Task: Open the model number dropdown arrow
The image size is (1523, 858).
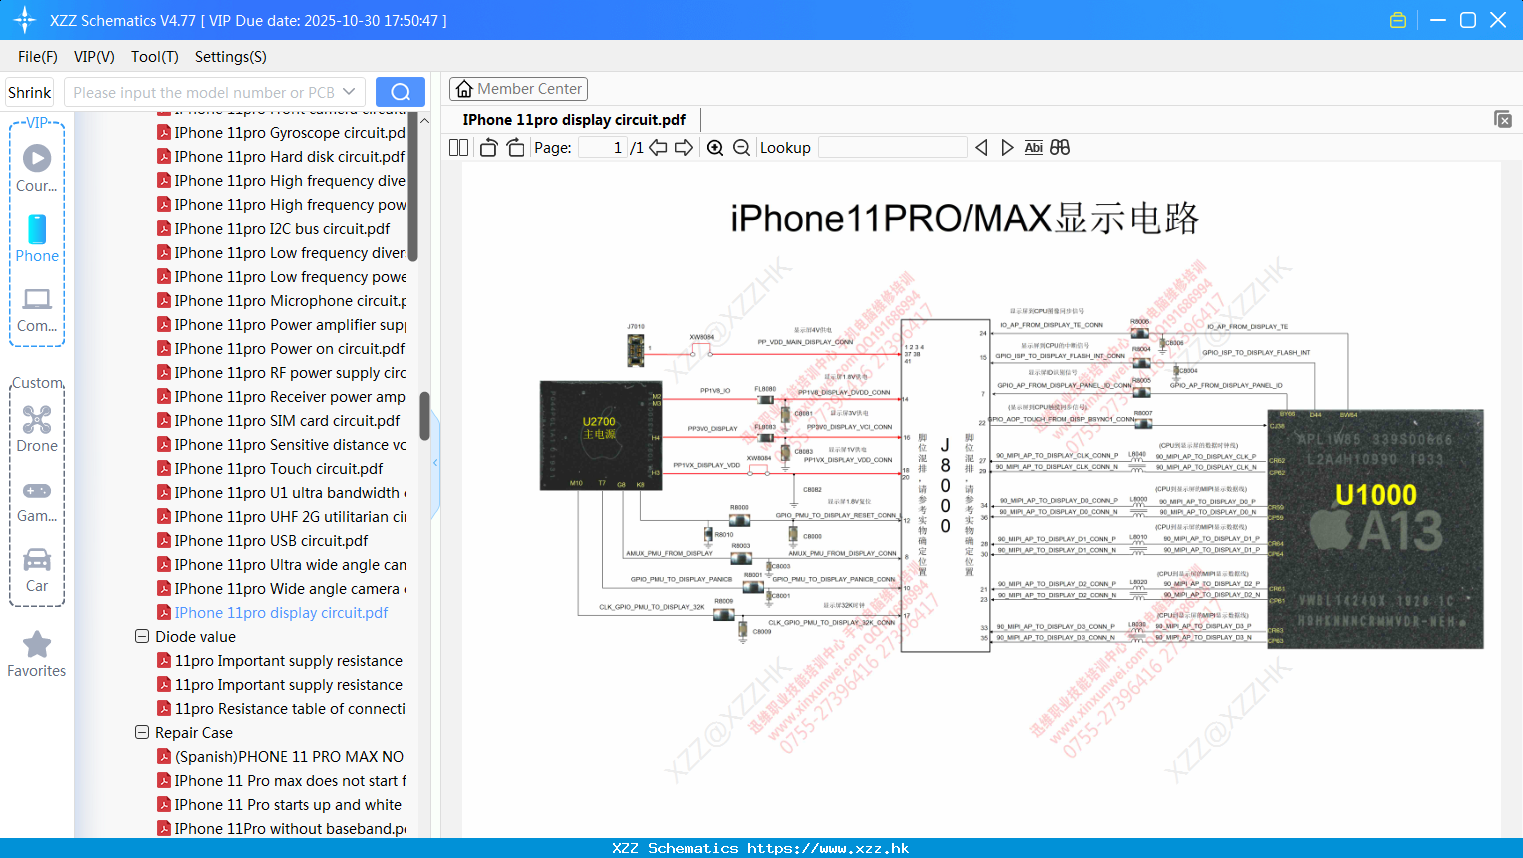Action: pos(349,92)
